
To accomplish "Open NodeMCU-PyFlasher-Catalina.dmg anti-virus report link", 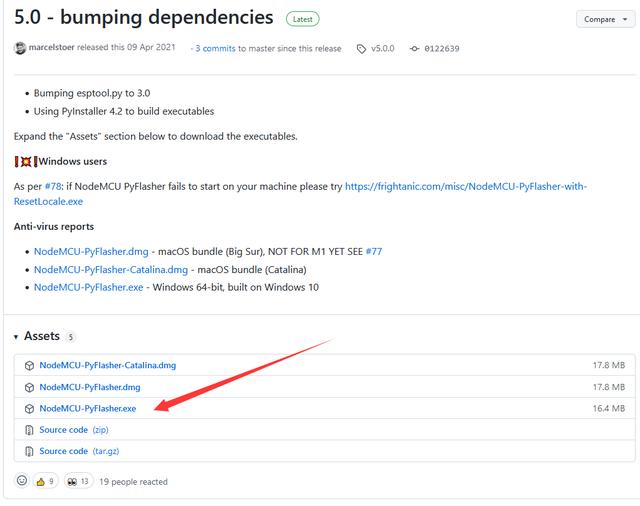I will 111,270.
